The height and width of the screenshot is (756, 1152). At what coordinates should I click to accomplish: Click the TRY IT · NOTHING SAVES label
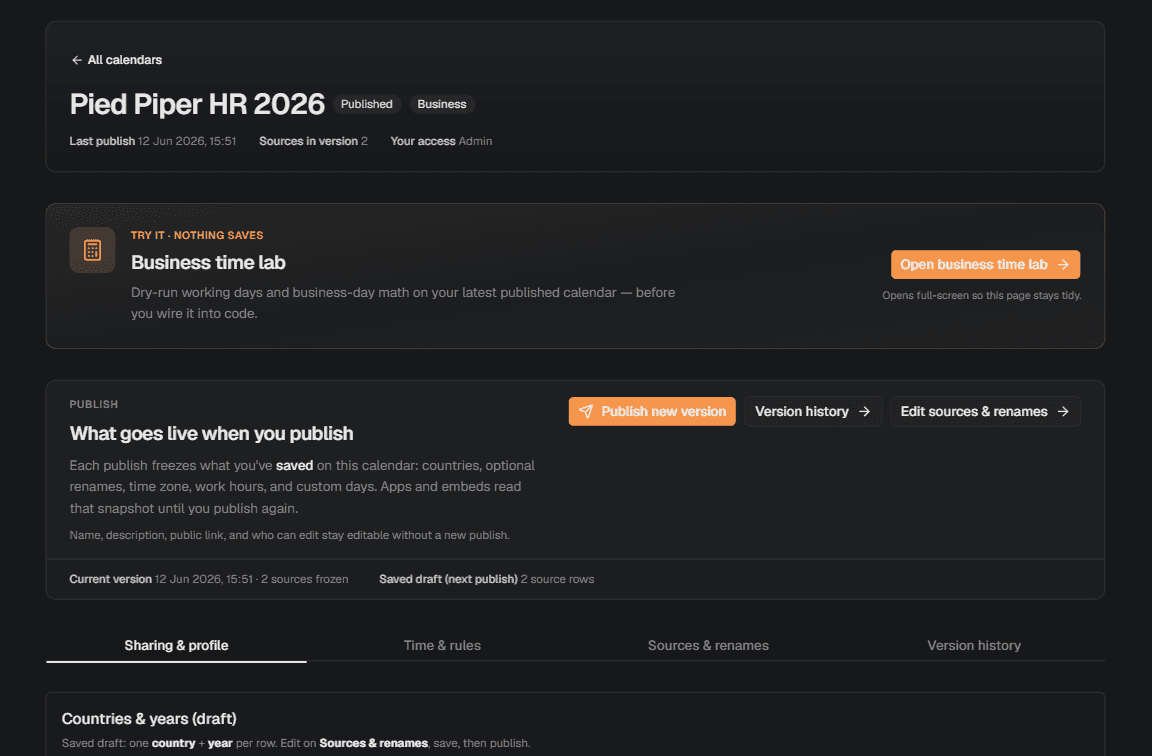[197, 235]
